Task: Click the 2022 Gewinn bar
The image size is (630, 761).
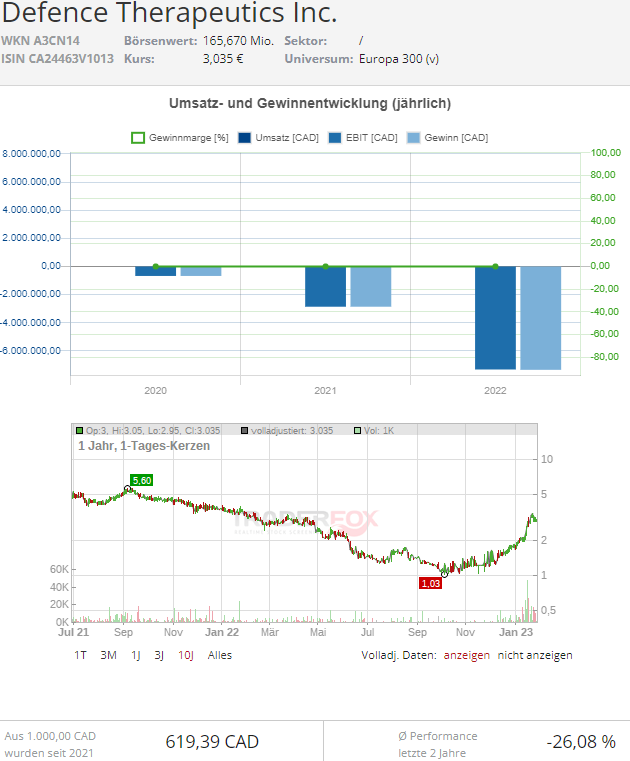Action: coord(541,318)
